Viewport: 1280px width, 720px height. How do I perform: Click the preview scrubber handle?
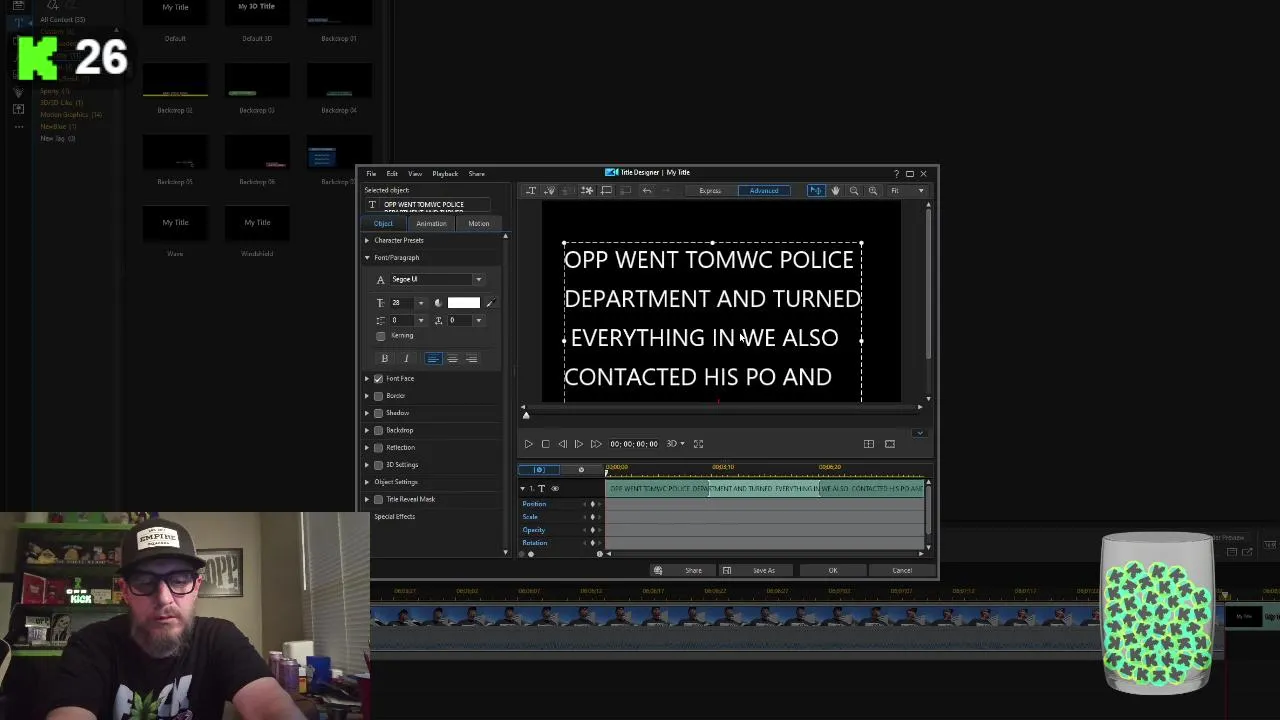click(526, 415)
